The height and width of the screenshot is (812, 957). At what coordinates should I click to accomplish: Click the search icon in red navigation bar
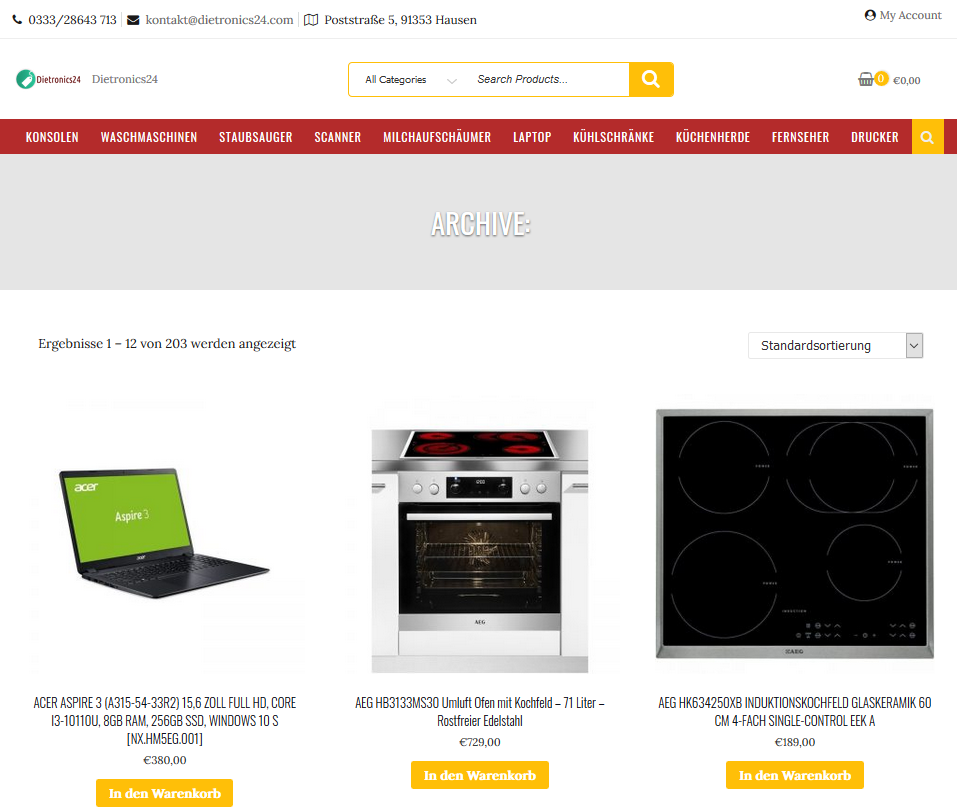[x=927, y=137]
